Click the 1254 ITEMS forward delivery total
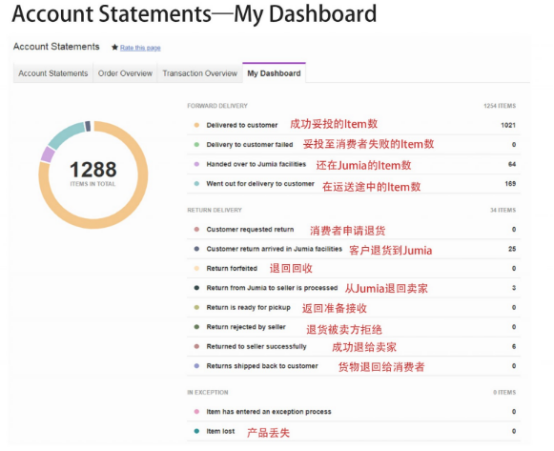 pos(500,106)
